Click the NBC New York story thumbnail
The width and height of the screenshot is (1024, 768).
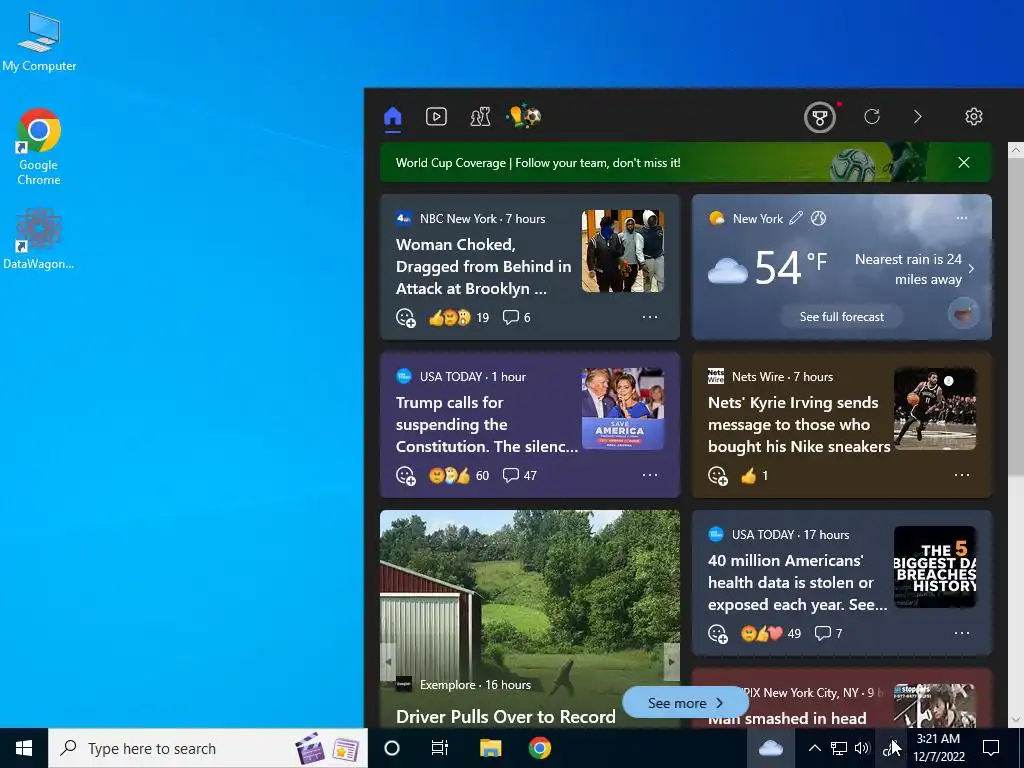(x=623, y=251)
